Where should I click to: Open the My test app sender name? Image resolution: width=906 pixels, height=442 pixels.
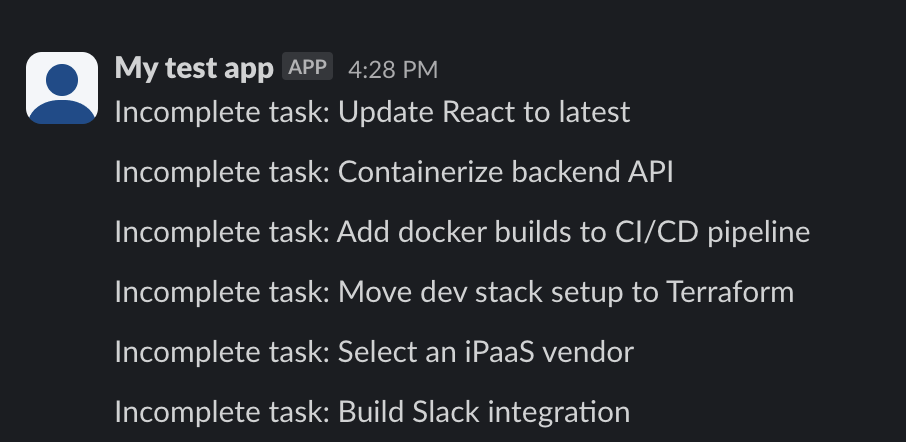coord(194,68)
